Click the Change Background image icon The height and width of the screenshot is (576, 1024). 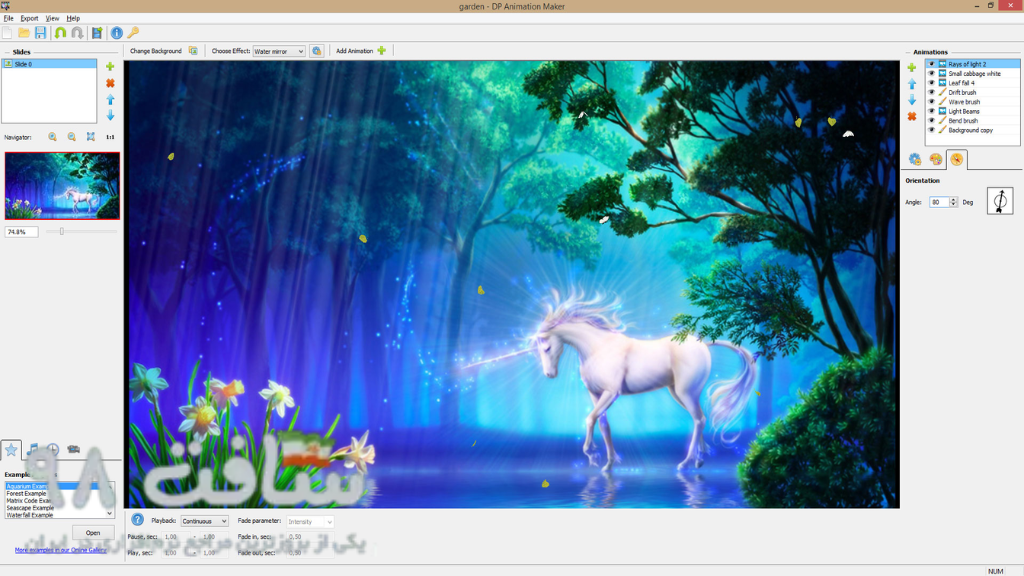(193, 50)
